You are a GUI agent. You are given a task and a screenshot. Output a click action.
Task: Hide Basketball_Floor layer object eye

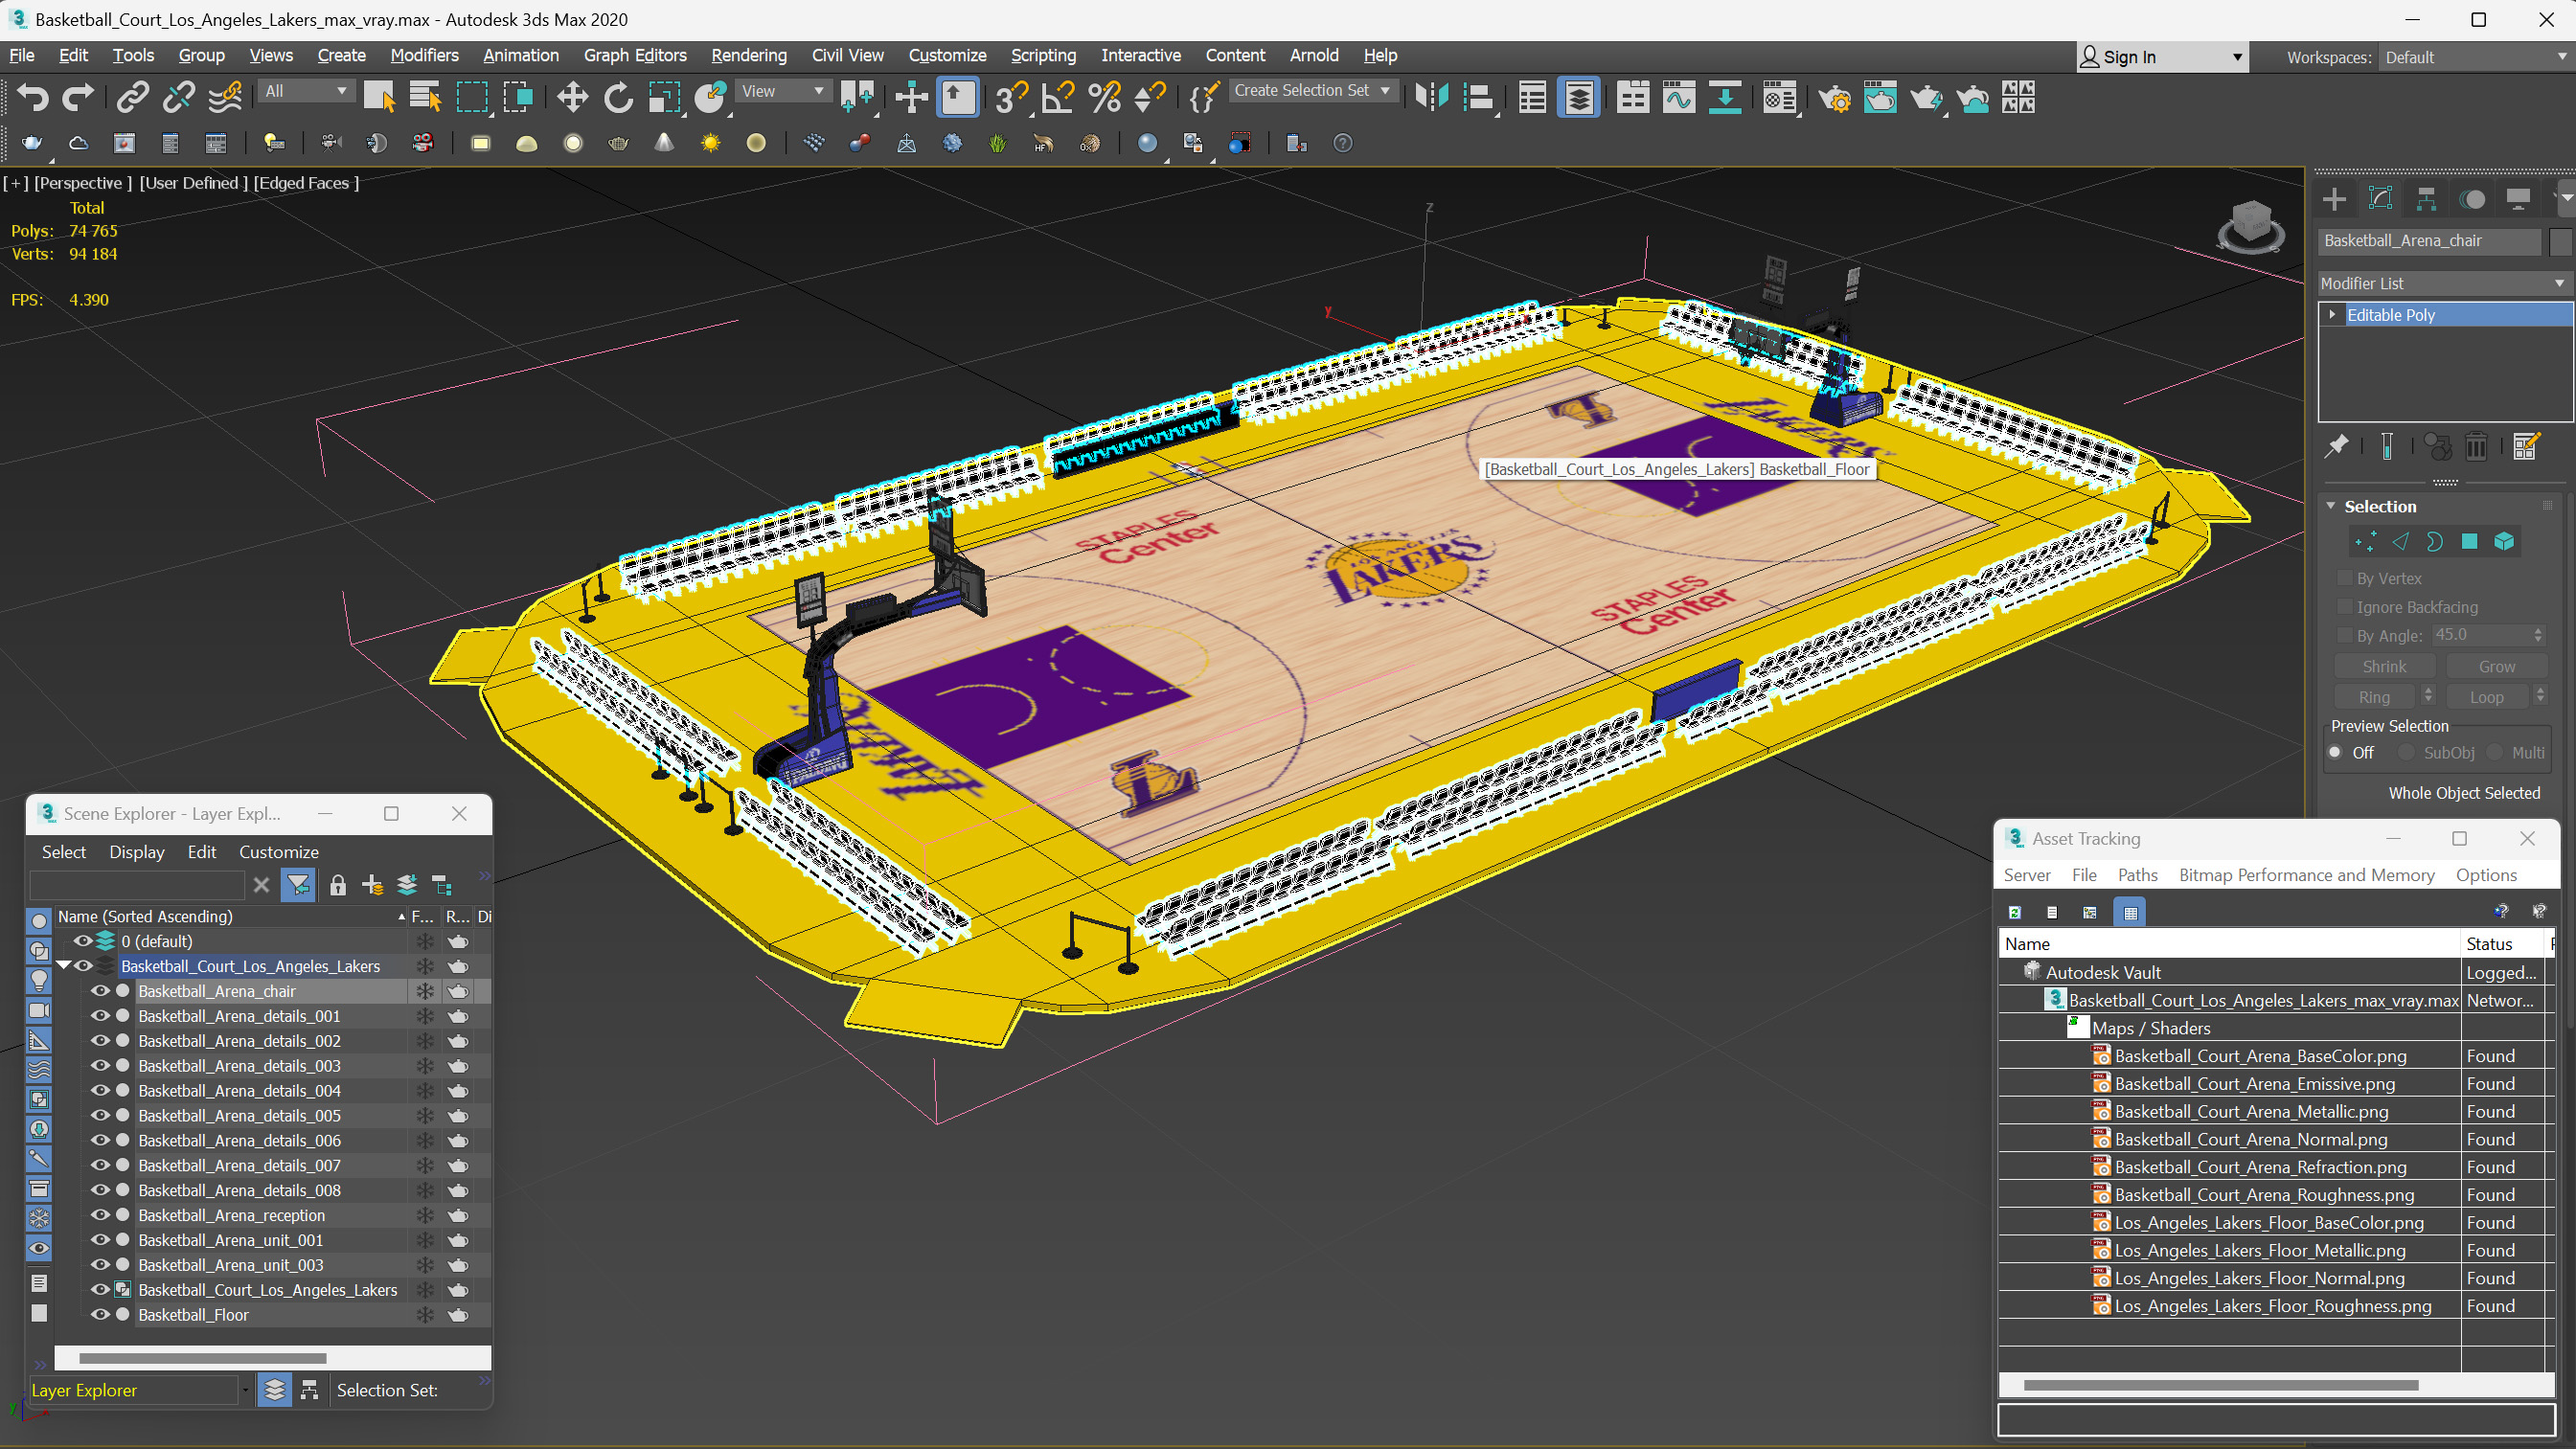[x=100, y=1315]
